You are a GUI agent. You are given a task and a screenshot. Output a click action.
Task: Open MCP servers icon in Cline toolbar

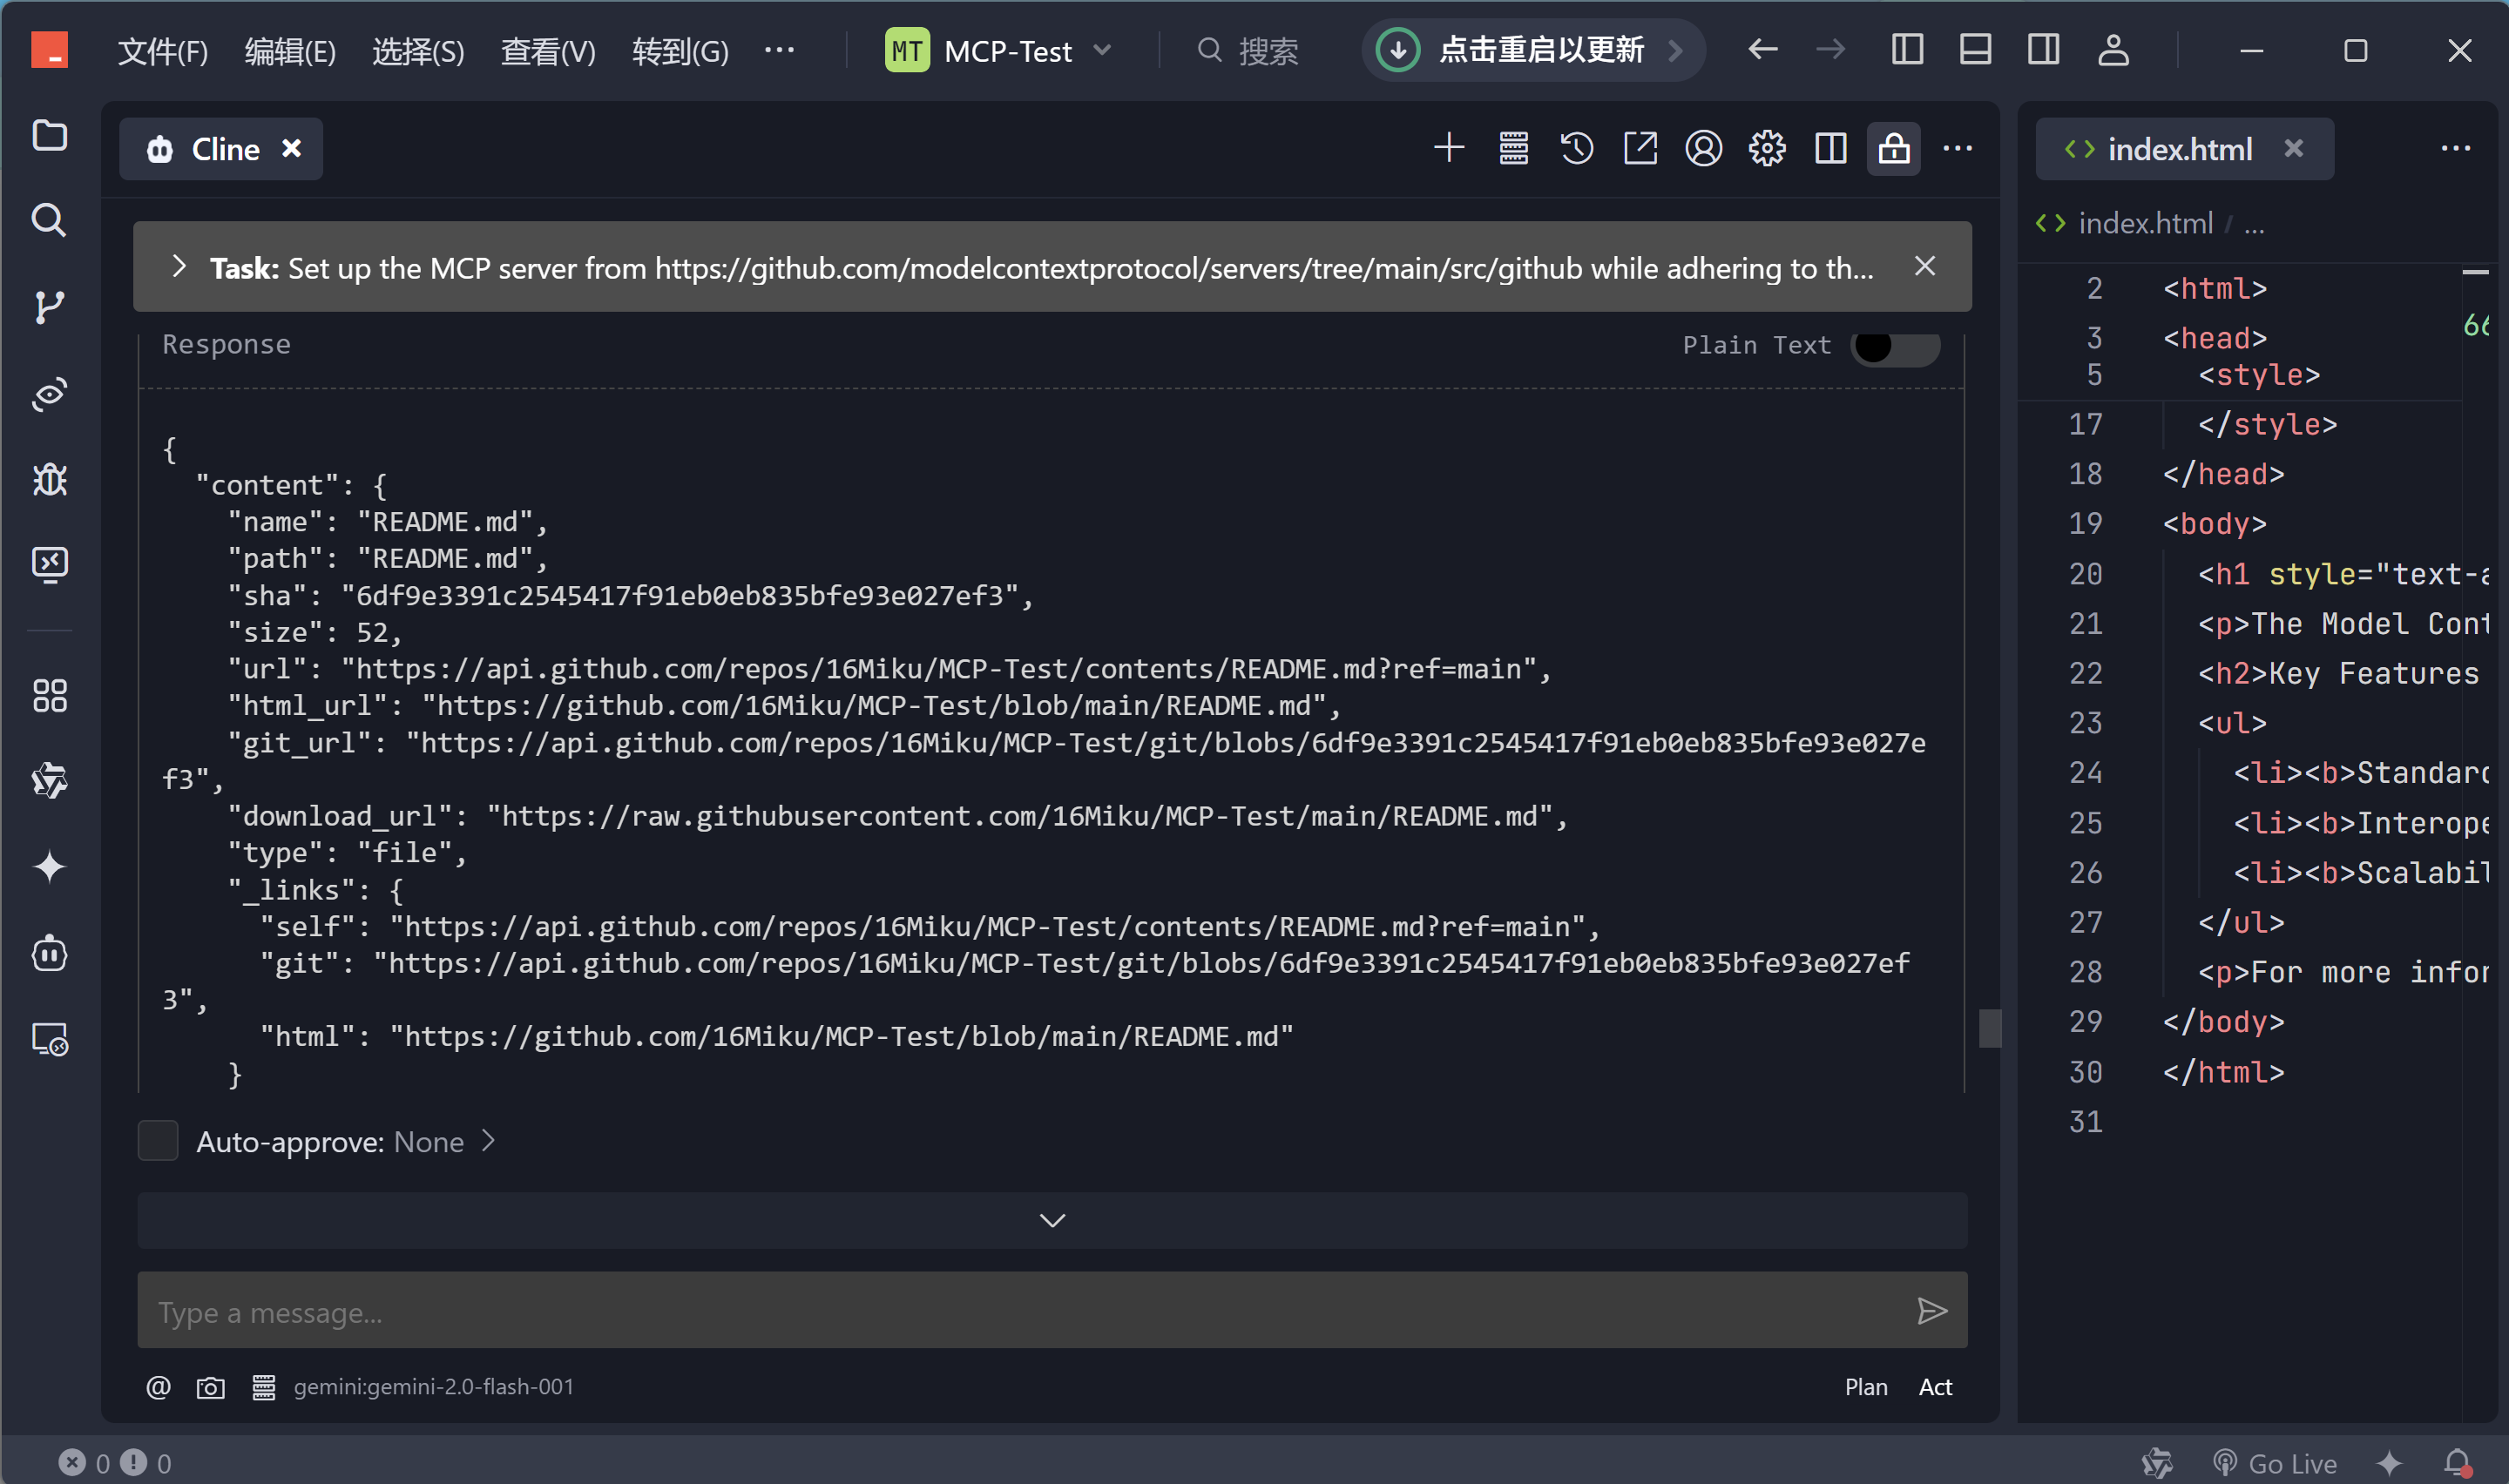1513,149
